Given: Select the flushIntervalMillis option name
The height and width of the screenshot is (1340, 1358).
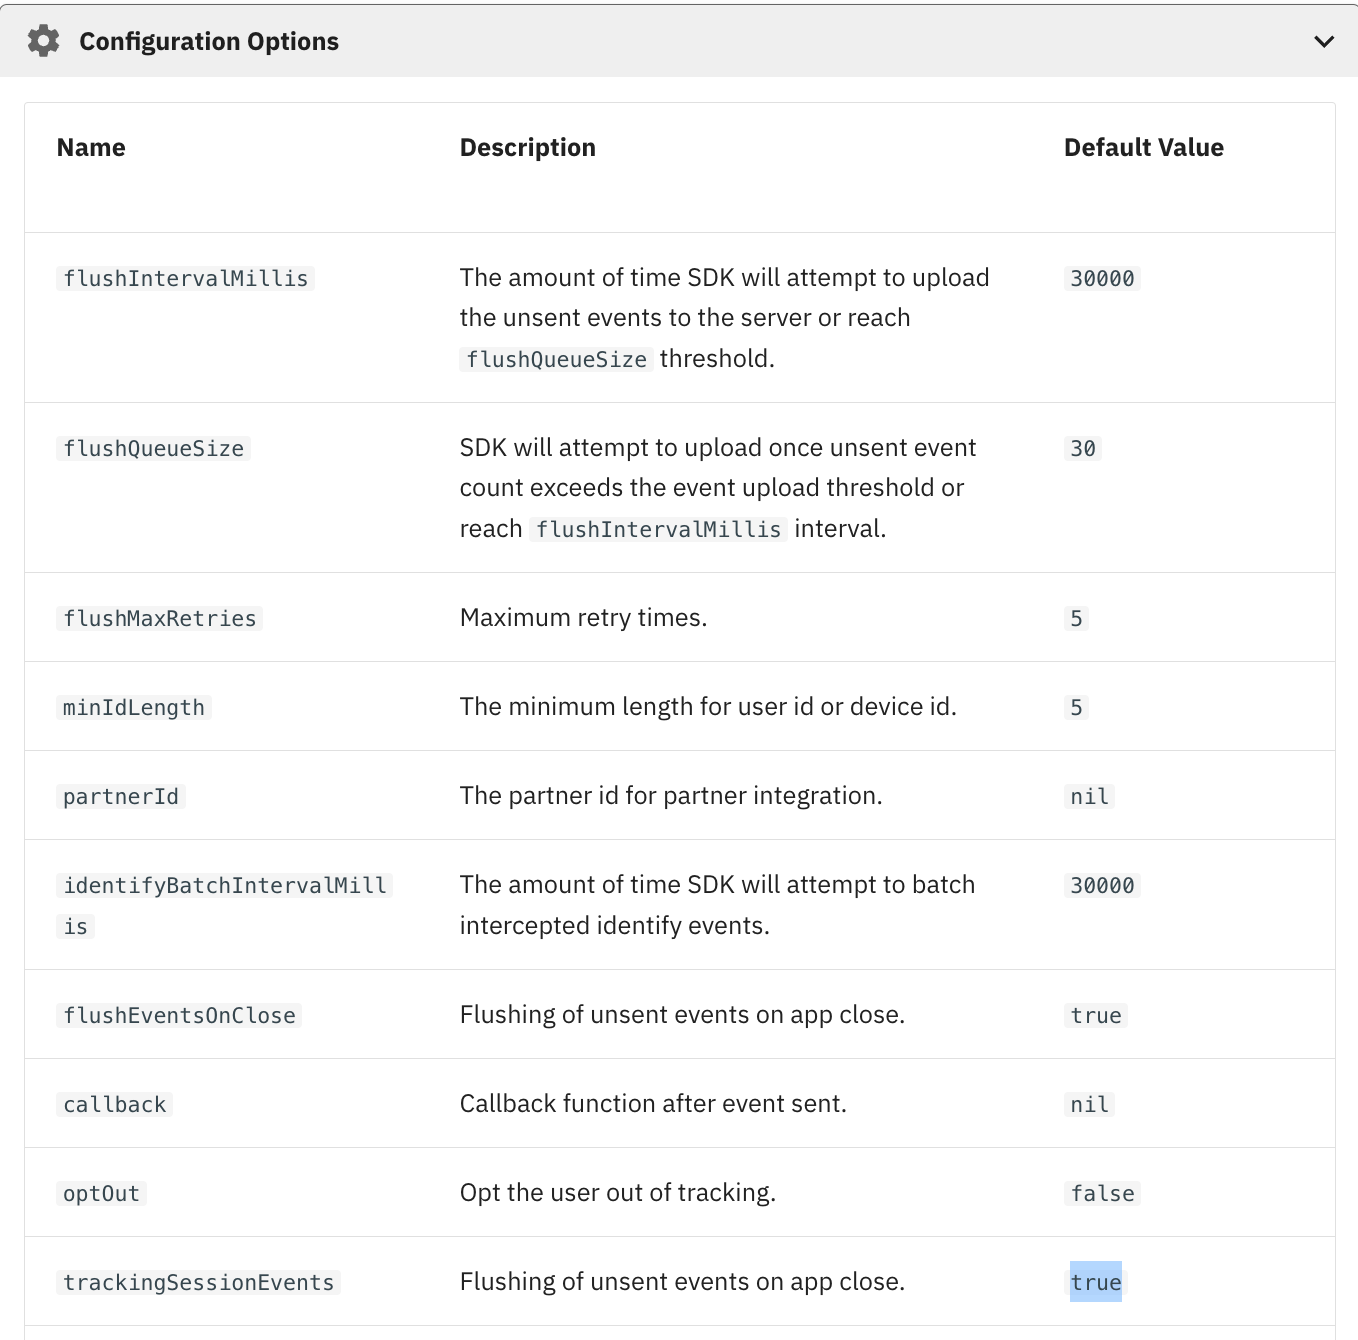Looking at the screenshot, I should coord(185,279).
